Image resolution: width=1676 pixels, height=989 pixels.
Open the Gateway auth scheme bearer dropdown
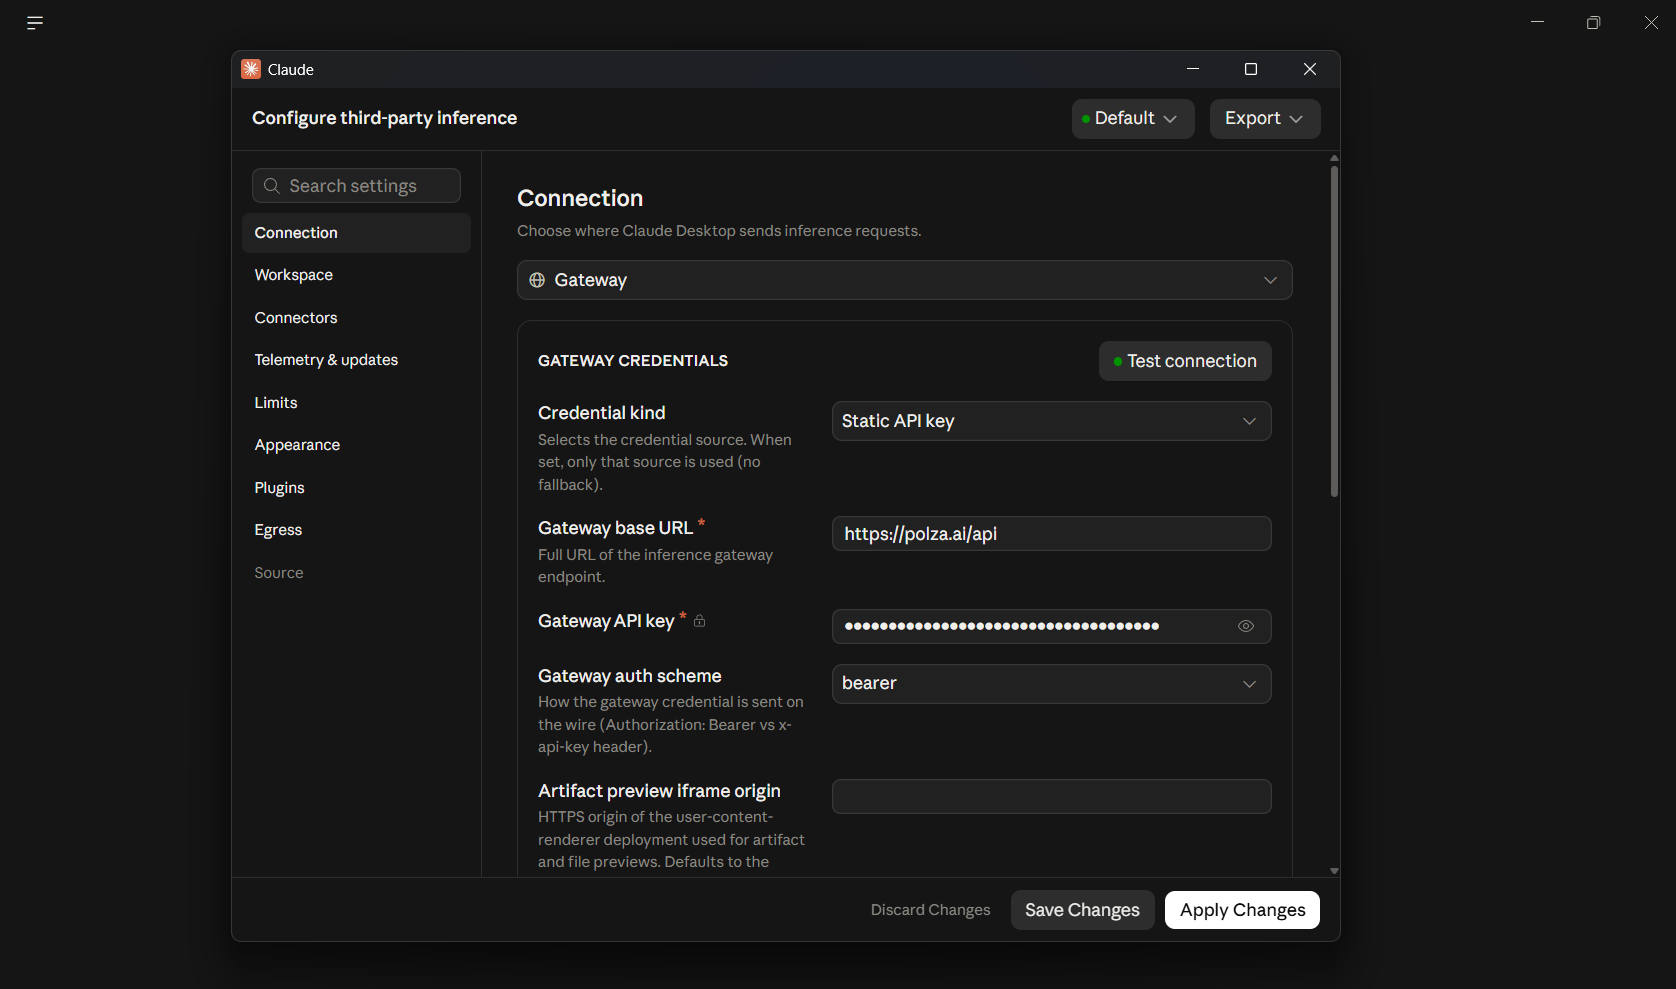click(1051, 684)
